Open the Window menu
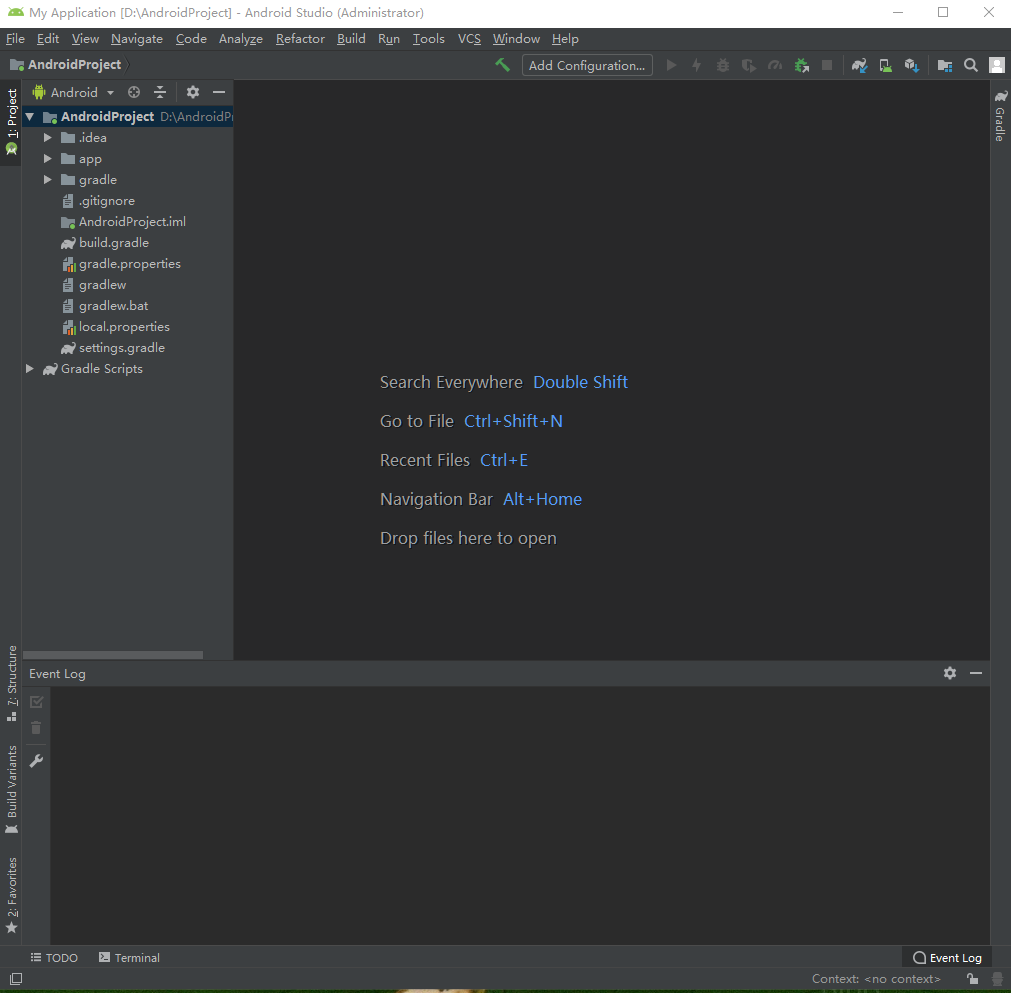 (516, 39)
